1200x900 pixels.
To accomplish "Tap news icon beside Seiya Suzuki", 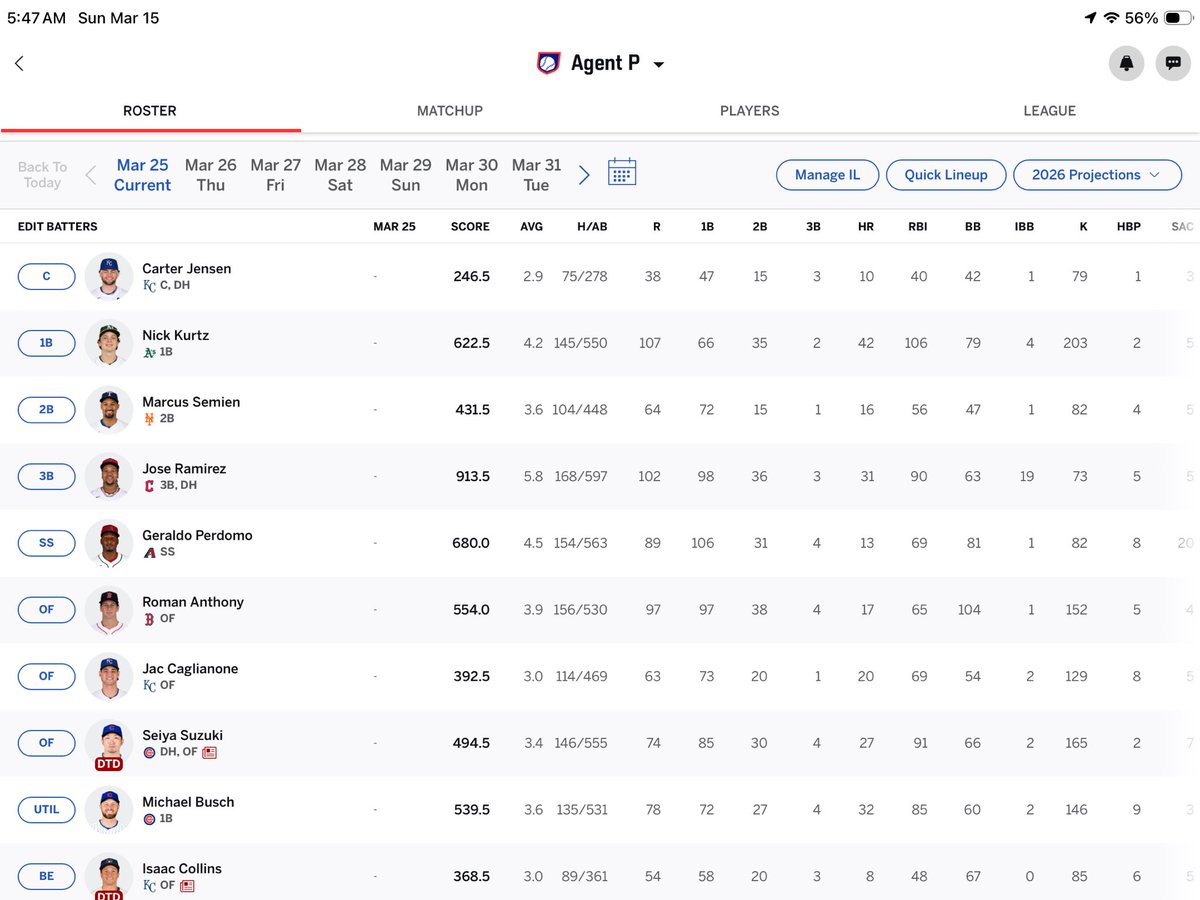I will click(209, 752).
